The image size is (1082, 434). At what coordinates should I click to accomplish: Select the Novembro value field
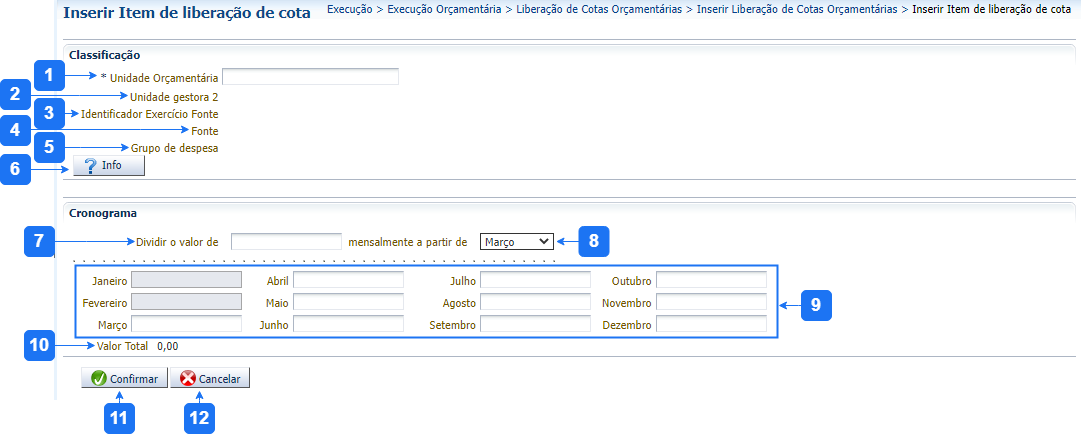[x=711, y=302]
